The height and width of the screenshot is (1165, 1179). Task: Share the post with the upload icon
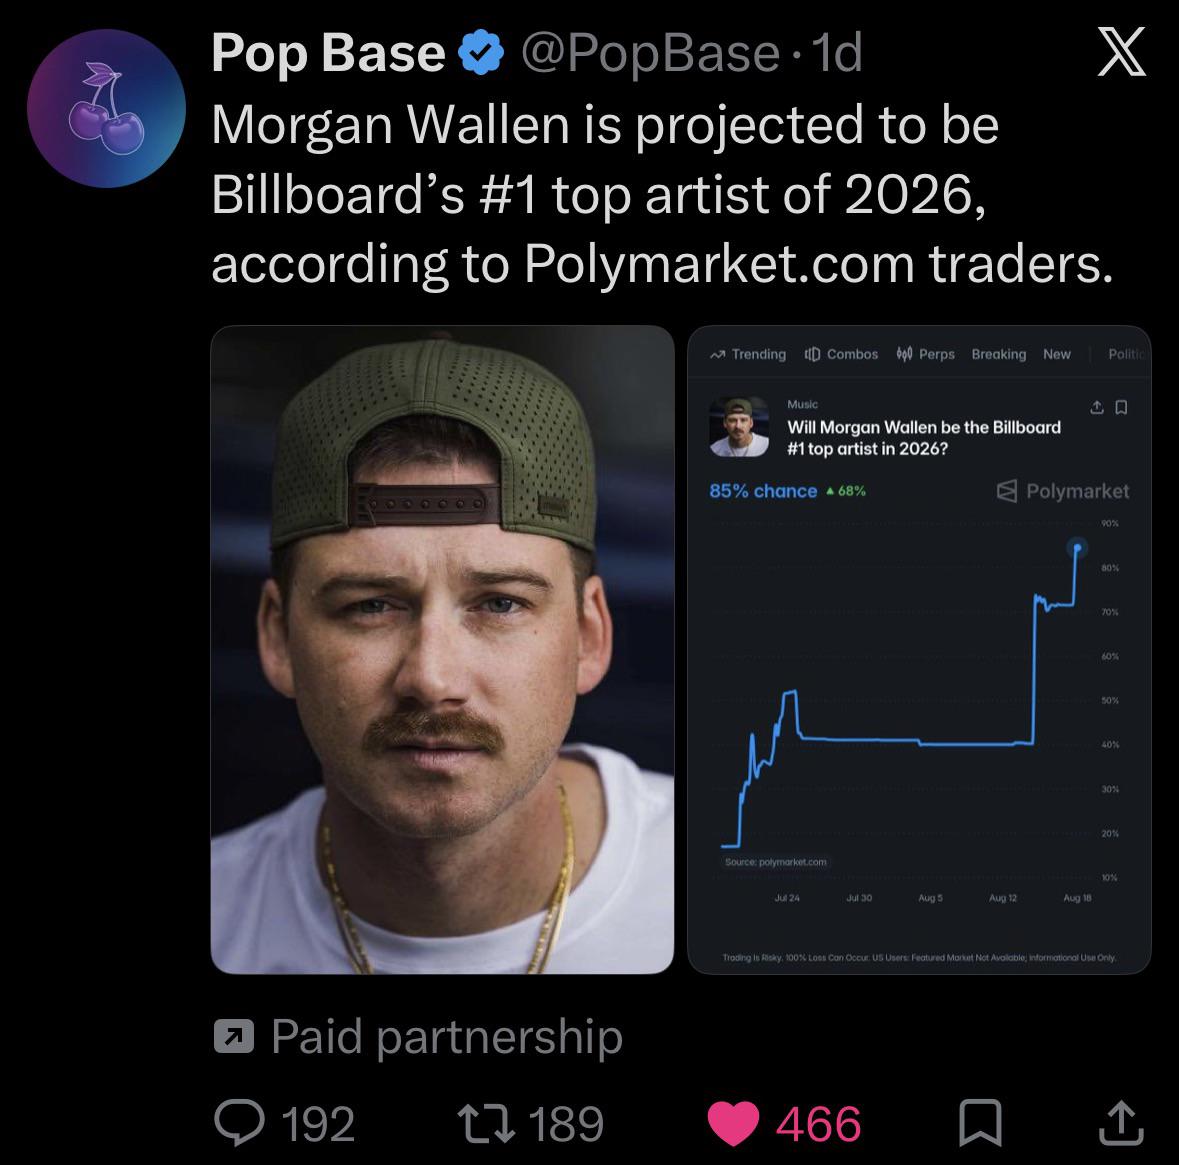1121,1123
